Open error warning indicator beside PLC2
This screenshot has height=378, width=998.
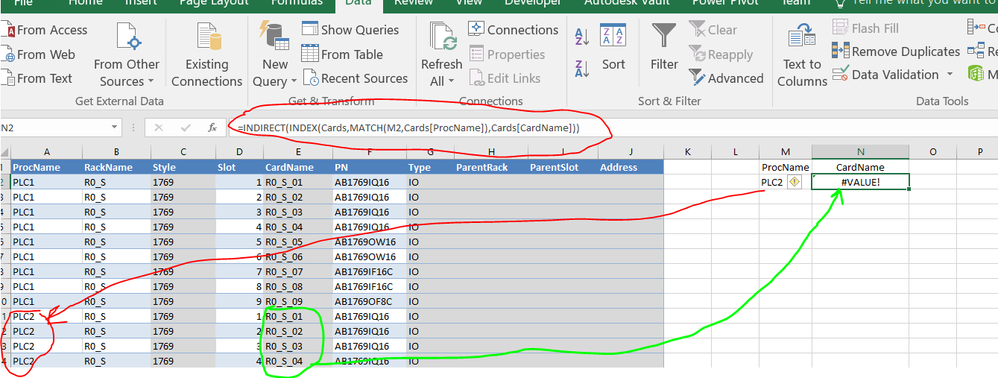pos(794,183)
